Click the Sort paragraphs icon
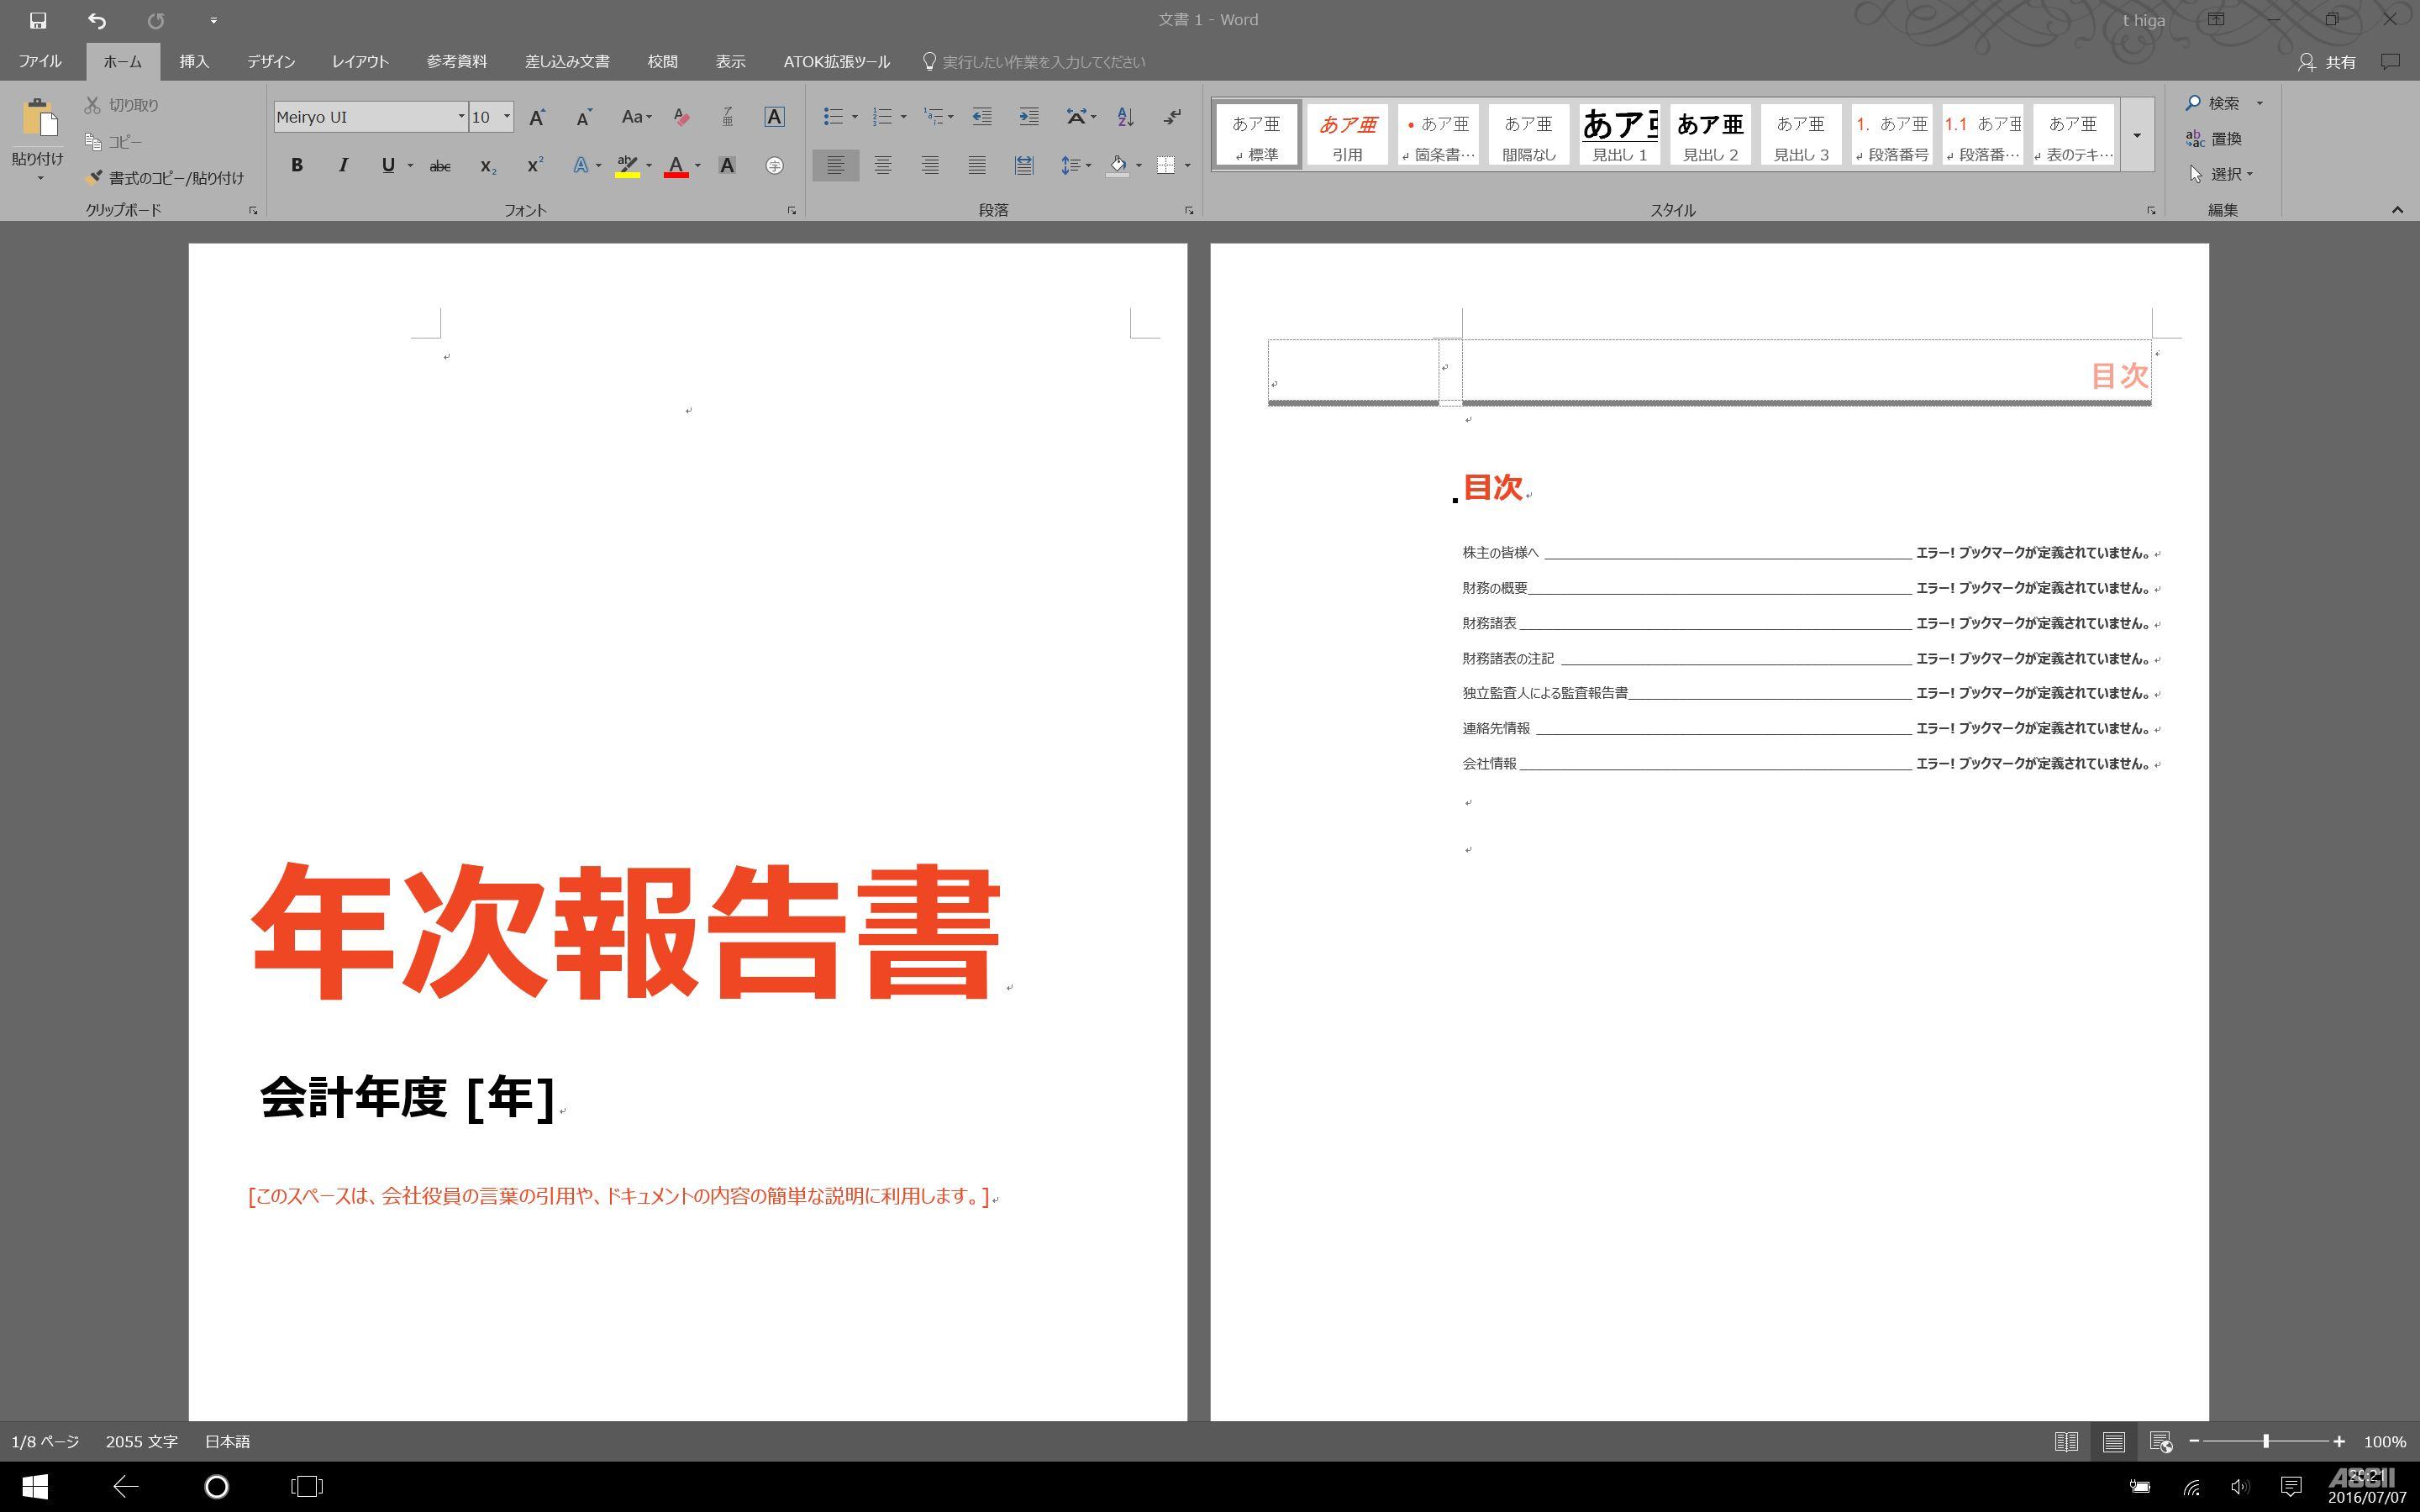 [x=1125, y=117]
